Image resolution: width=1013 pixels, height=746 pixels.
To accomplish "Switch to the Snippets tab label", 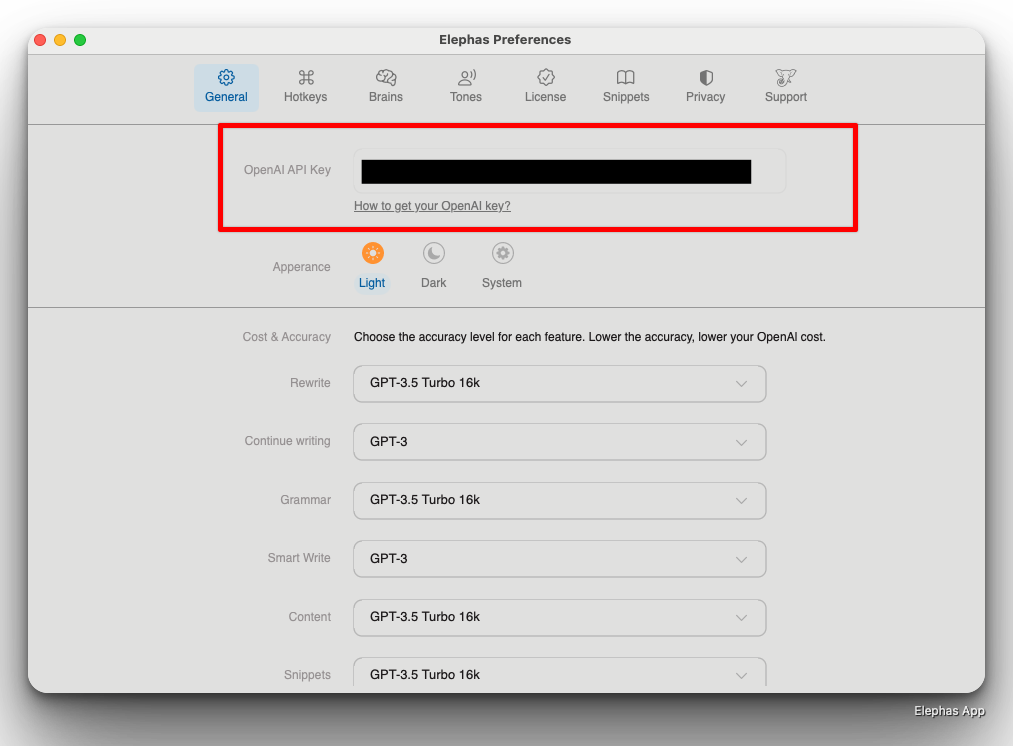I will coord(626,97).
